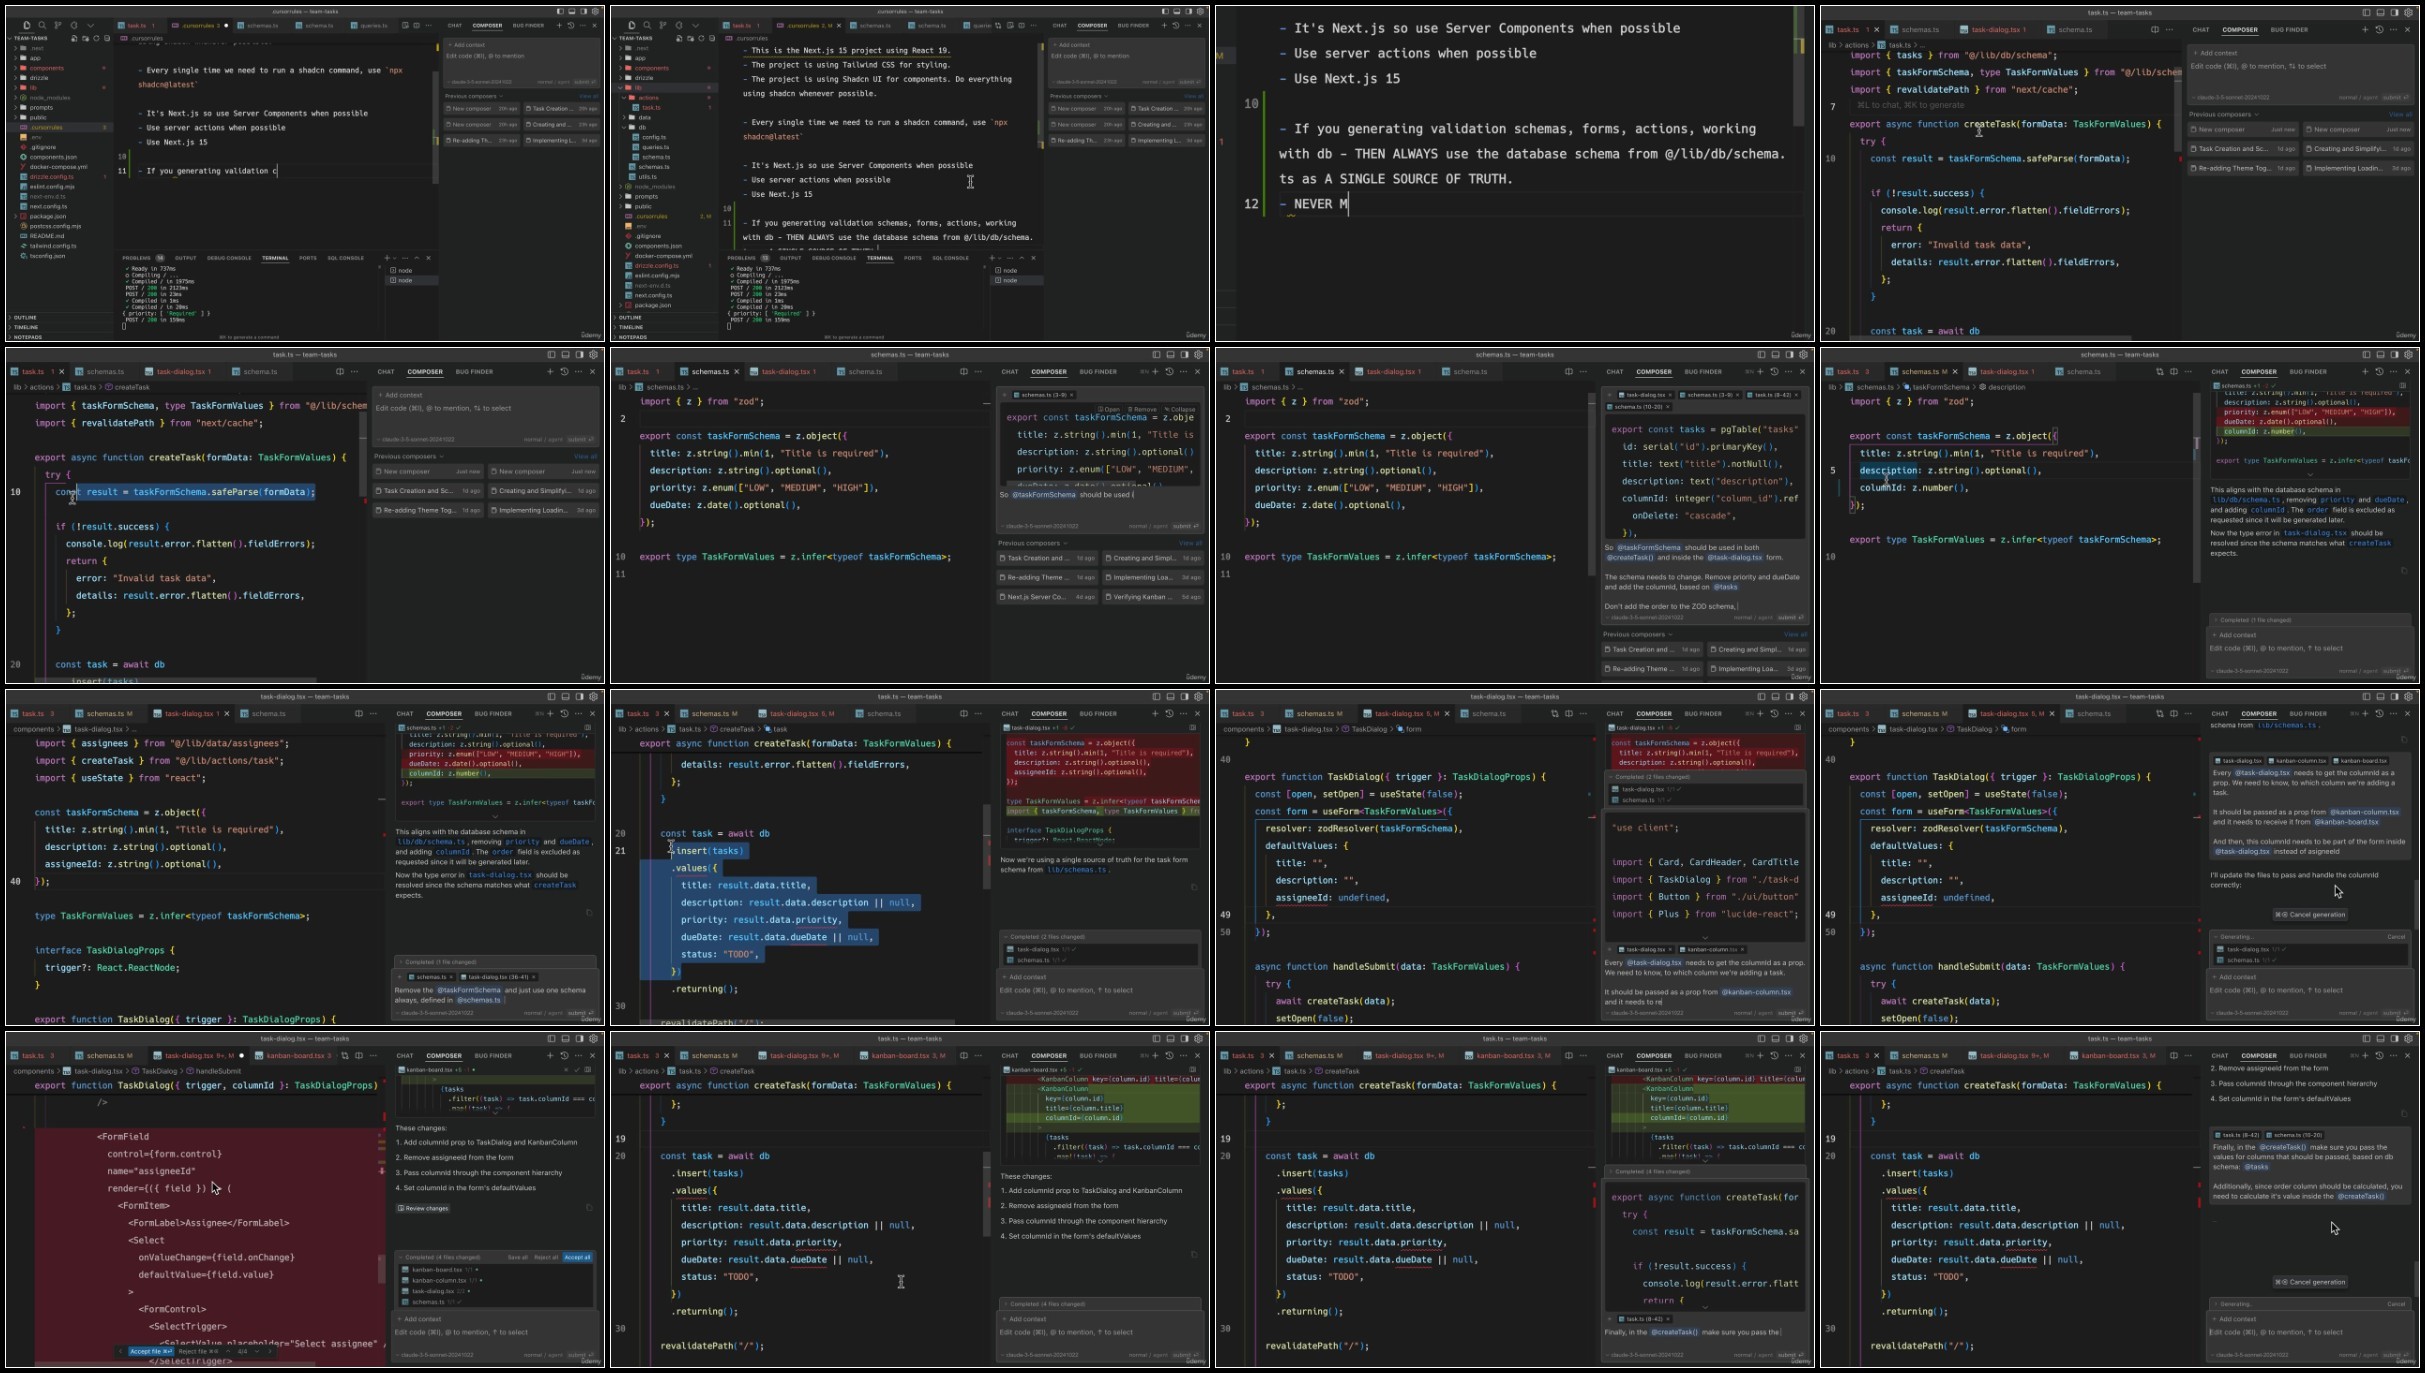Viewport: 2425px width, 1373px height.
Task: Click Search icon in window with expanded lib folder
Action: click(x=647, y=25)
